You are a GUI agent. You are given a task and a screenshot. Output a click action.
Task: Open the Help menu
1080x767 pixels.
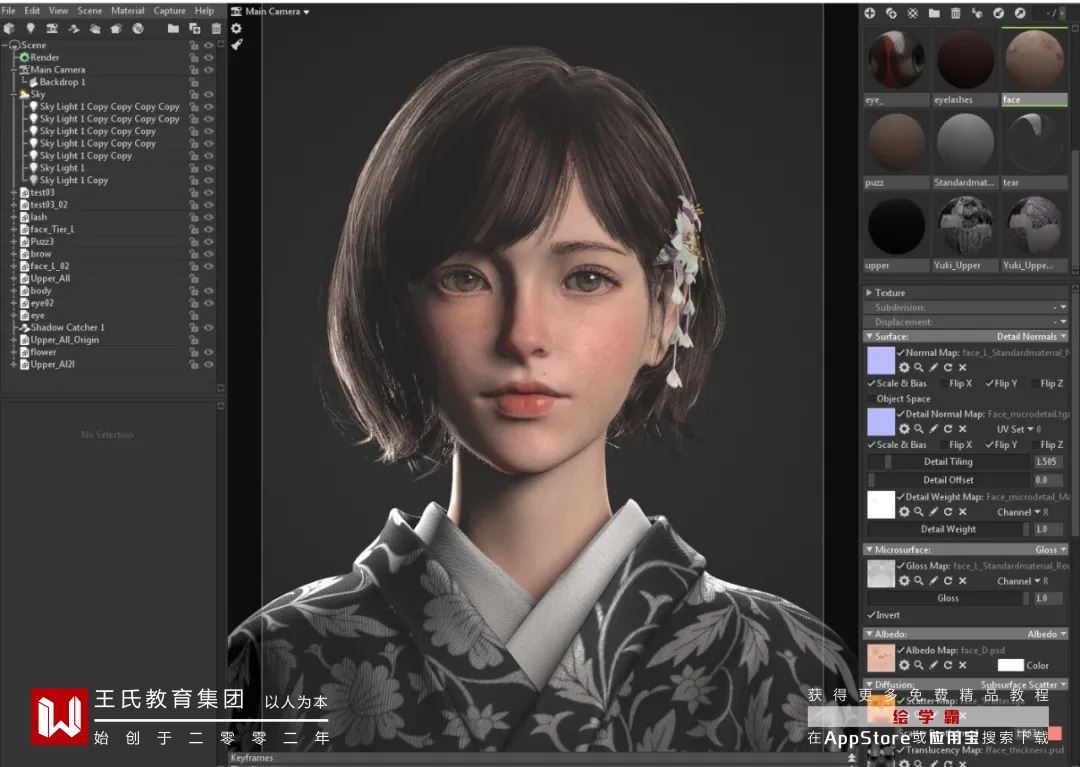pyautogui.click(x=204, y=10)
